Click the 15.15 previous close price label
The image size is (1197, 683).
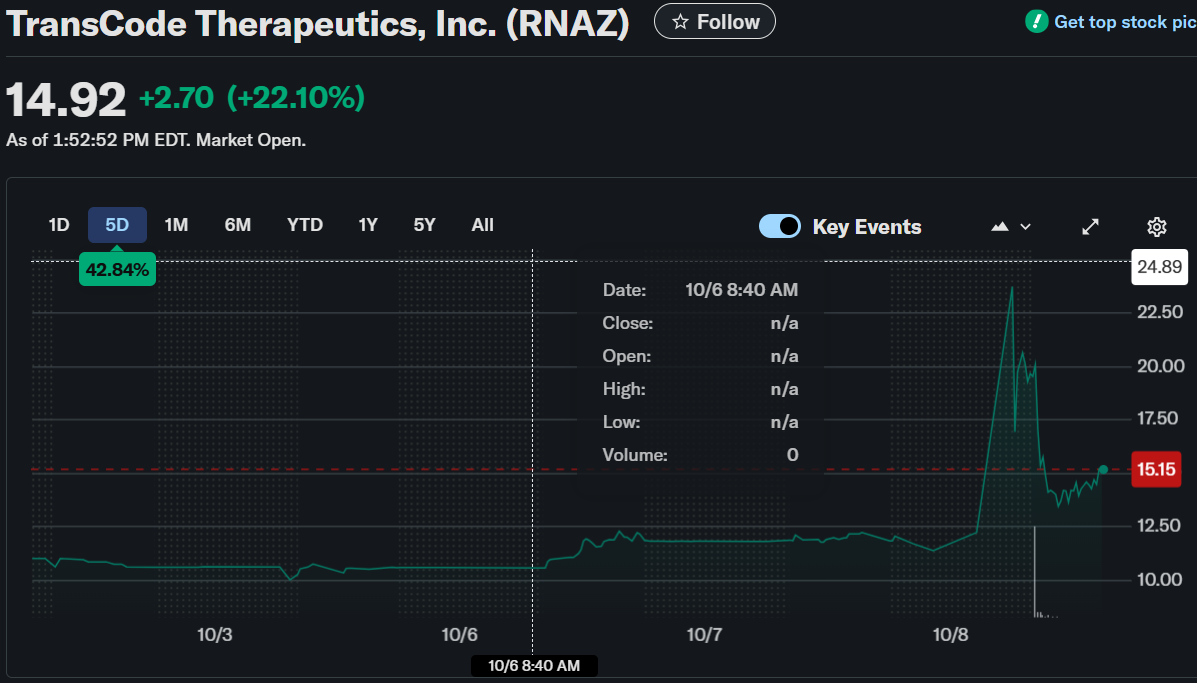pyautogui.click(x=1155, y=469)
